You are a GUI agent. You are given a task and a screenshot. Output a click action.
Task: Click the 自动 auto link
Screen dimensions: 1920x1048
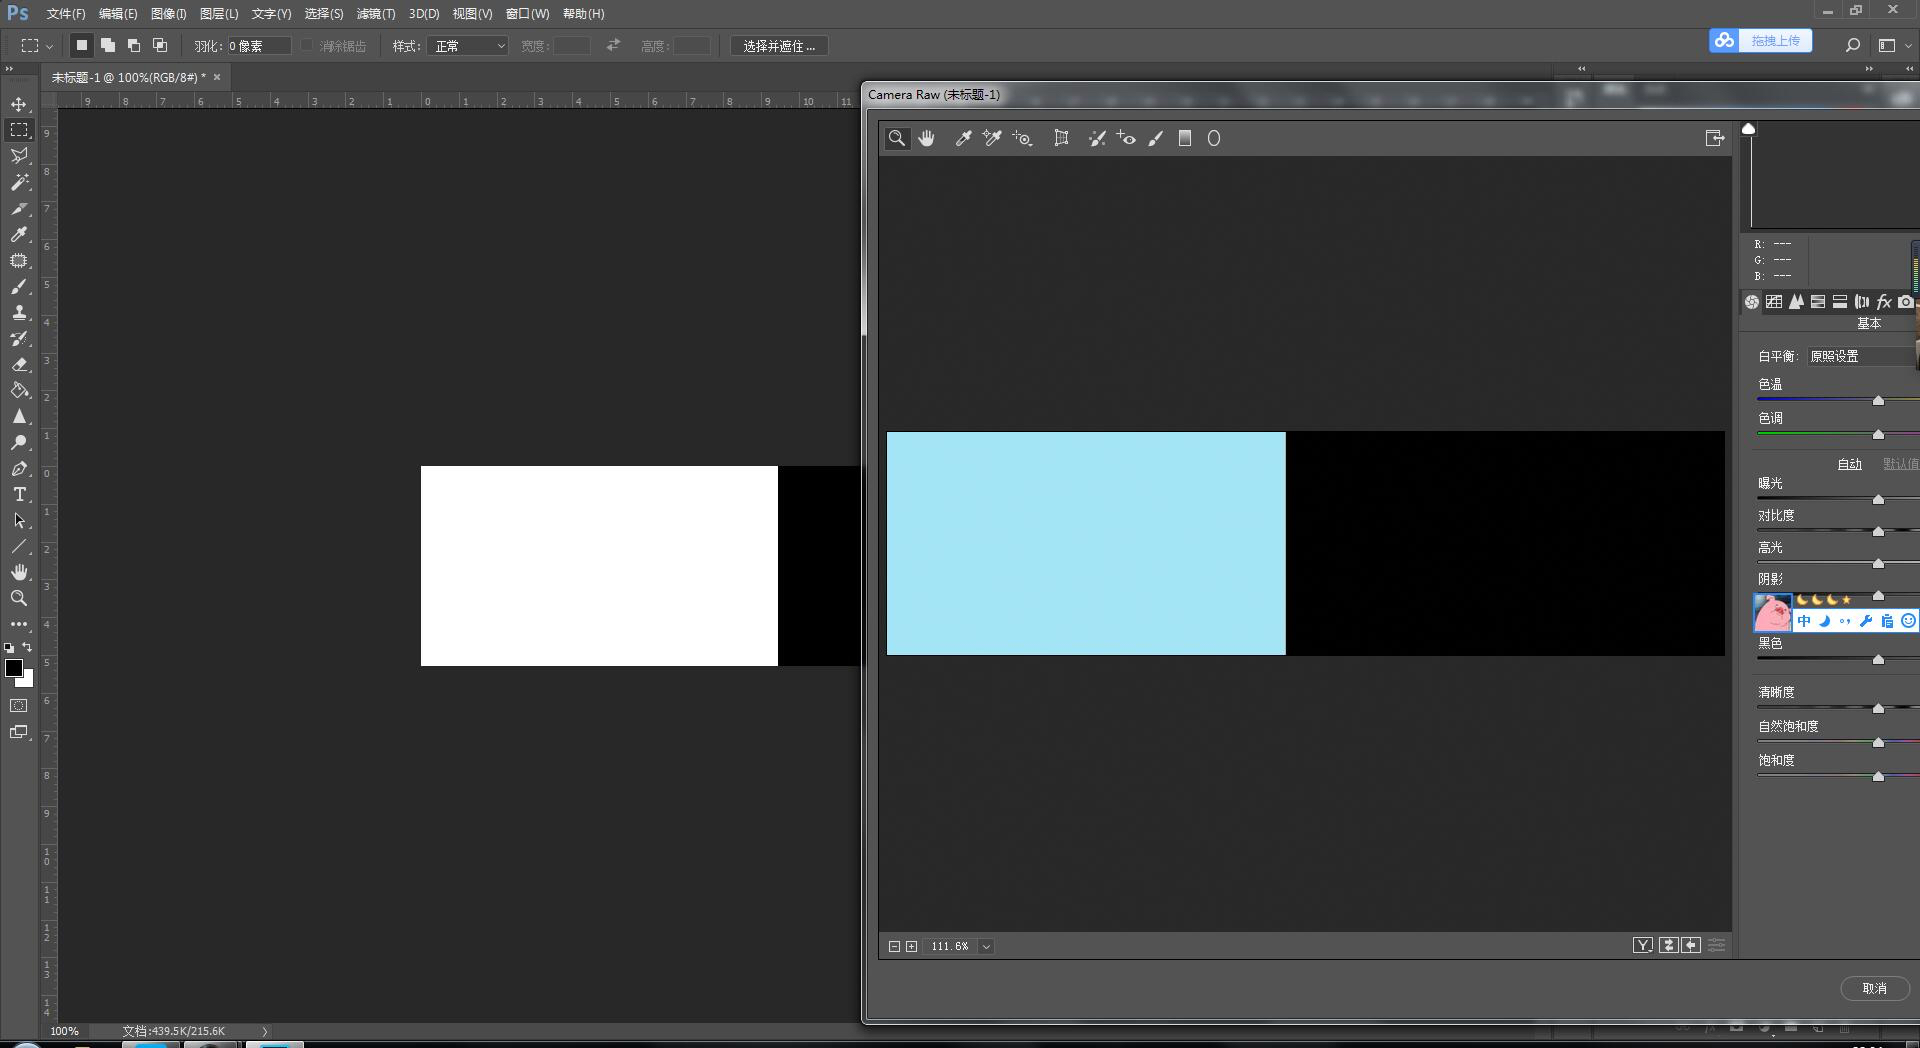click(x=1849, y=464)
